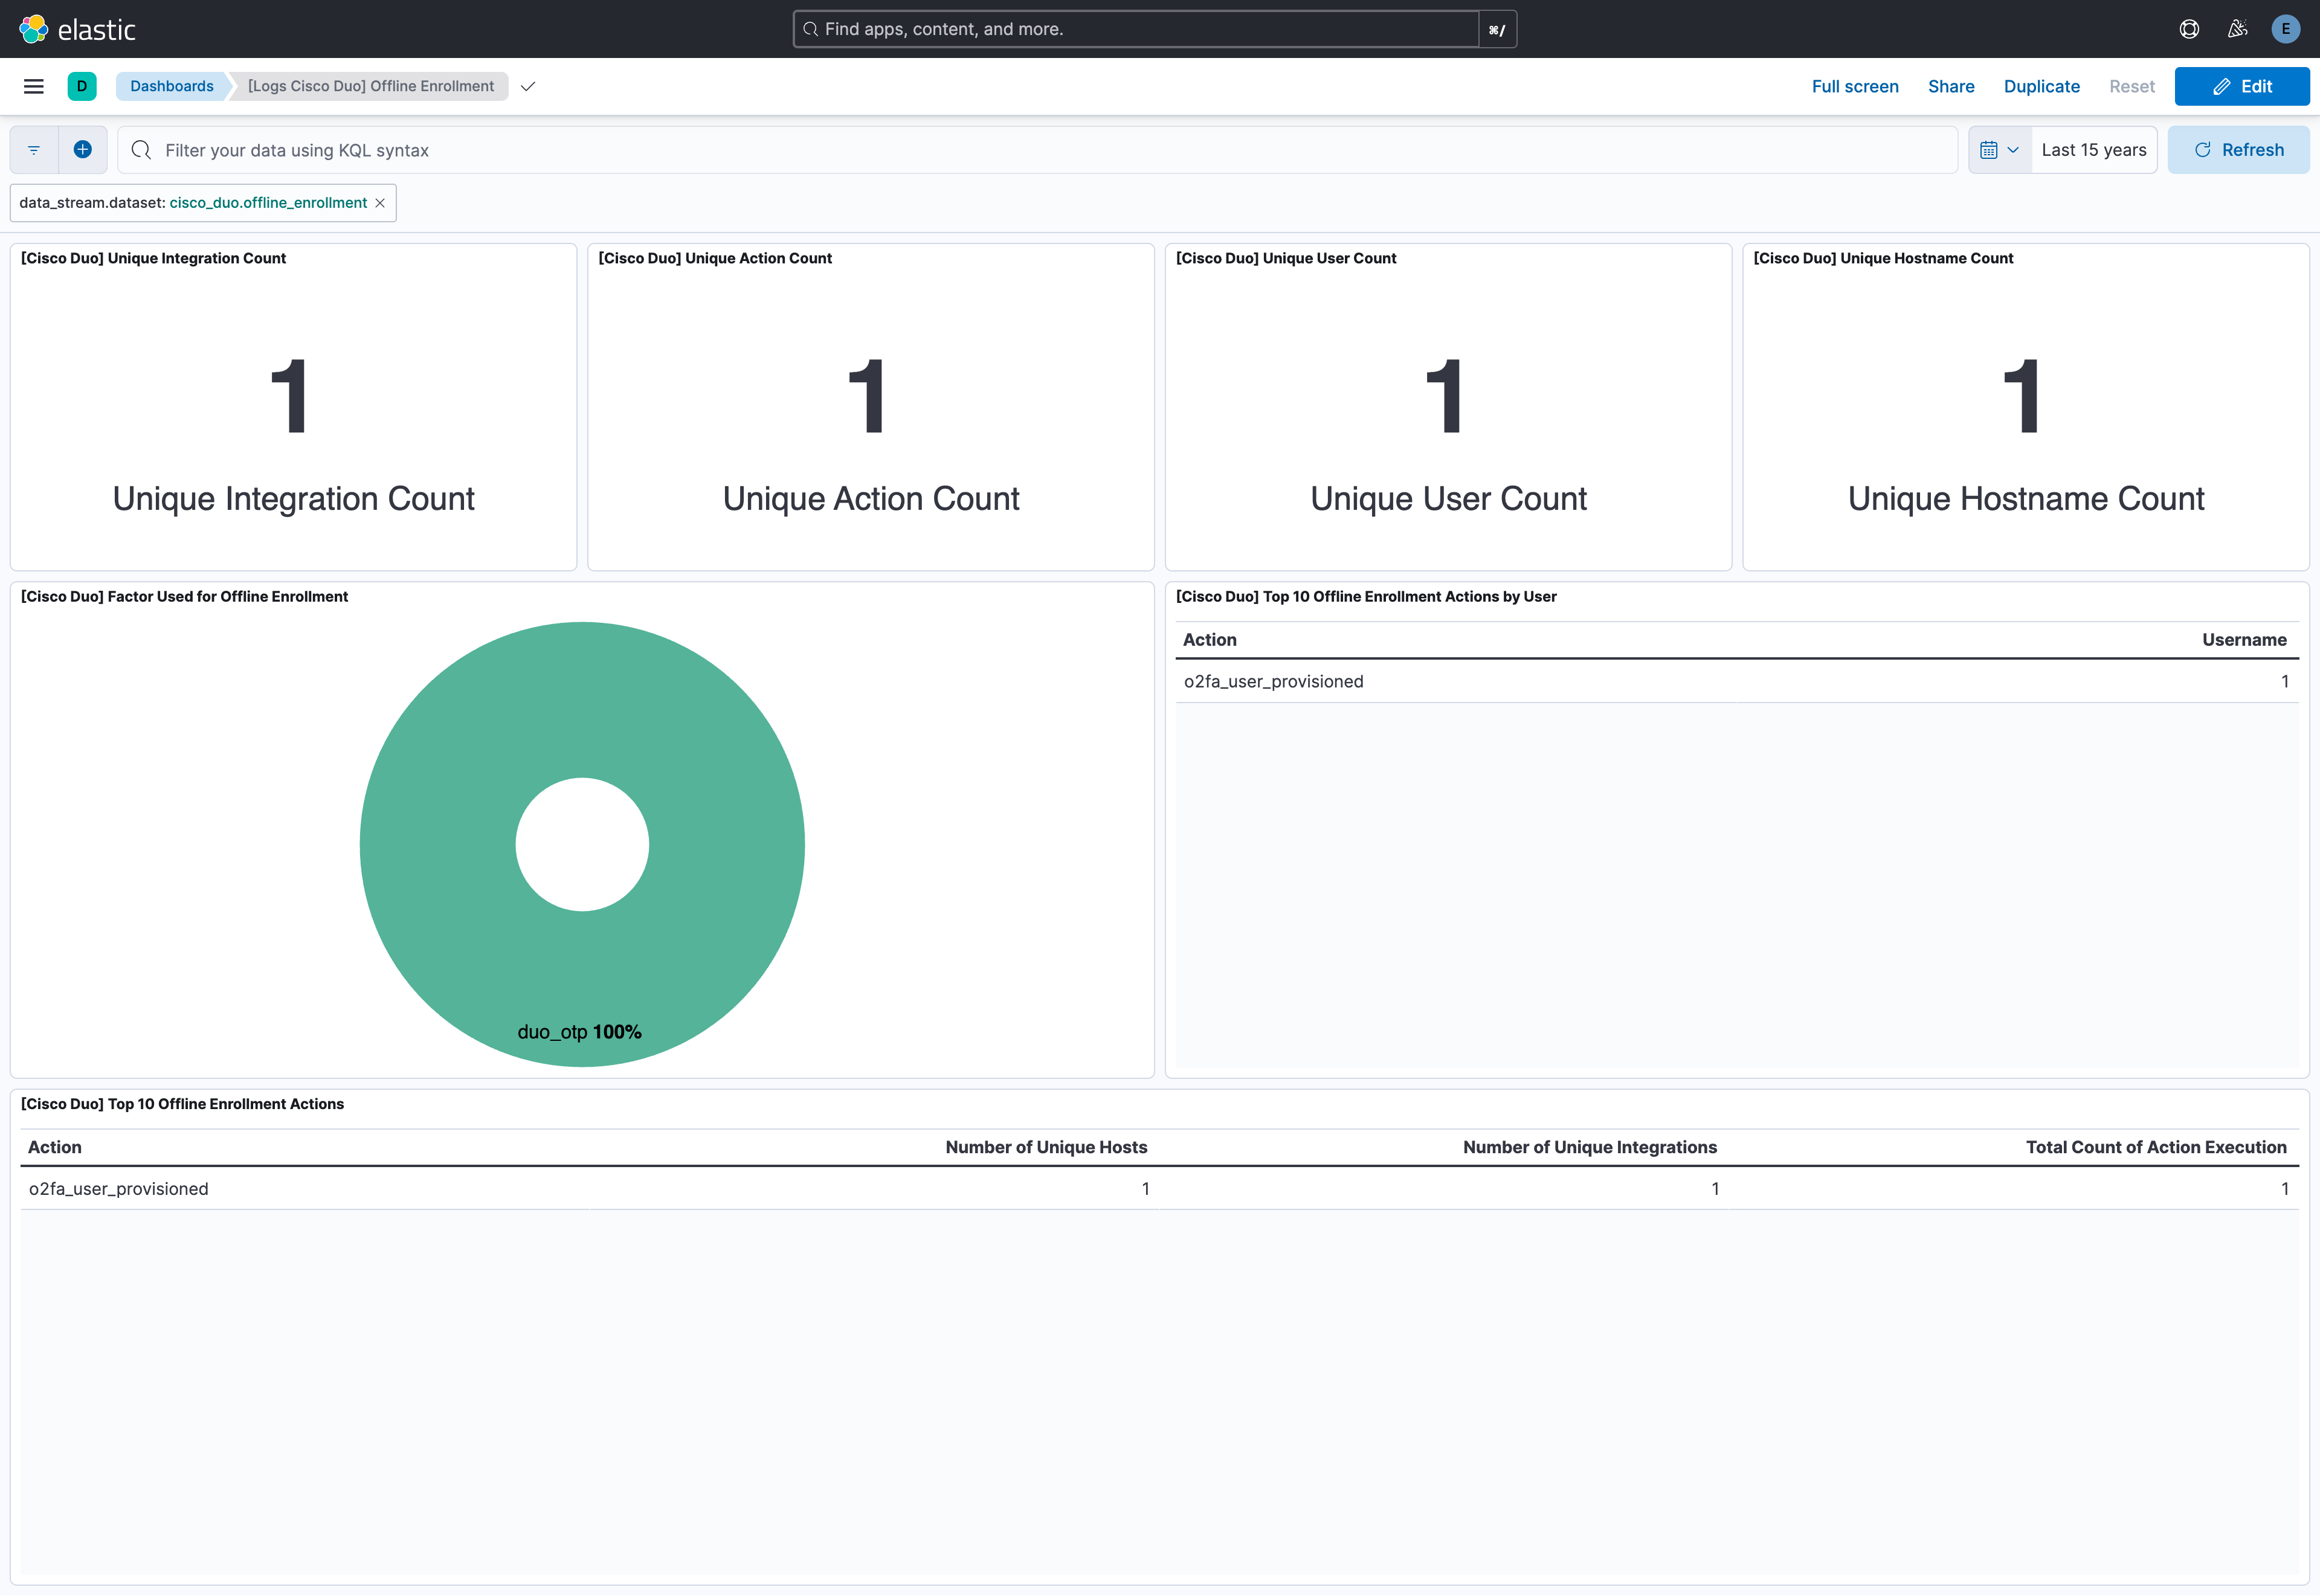This screenshot has height=1596, width=2320.
Task: Open the Help life-ring icon
Action: pos(2190,29)
